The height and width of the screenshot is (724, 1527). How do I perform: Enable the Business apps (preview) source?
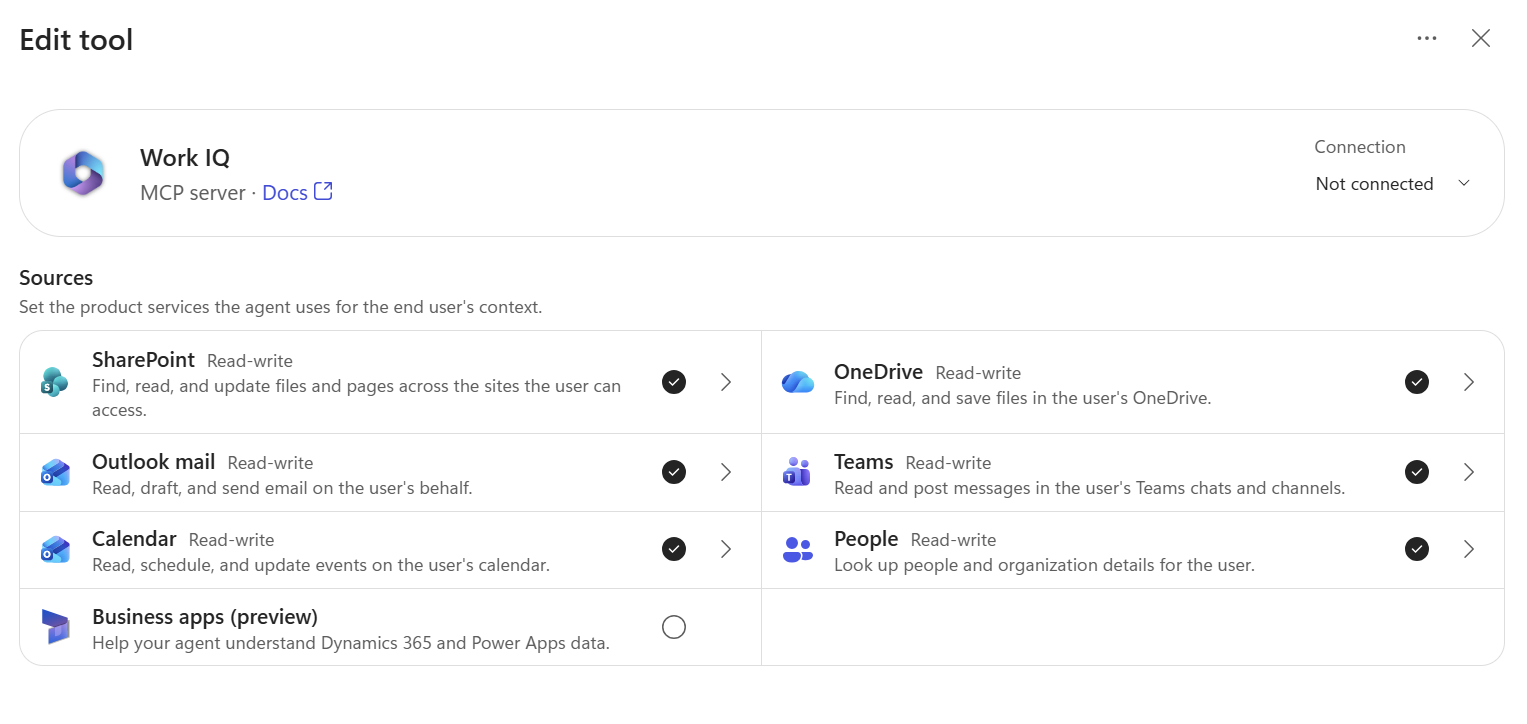coord(674,627)
